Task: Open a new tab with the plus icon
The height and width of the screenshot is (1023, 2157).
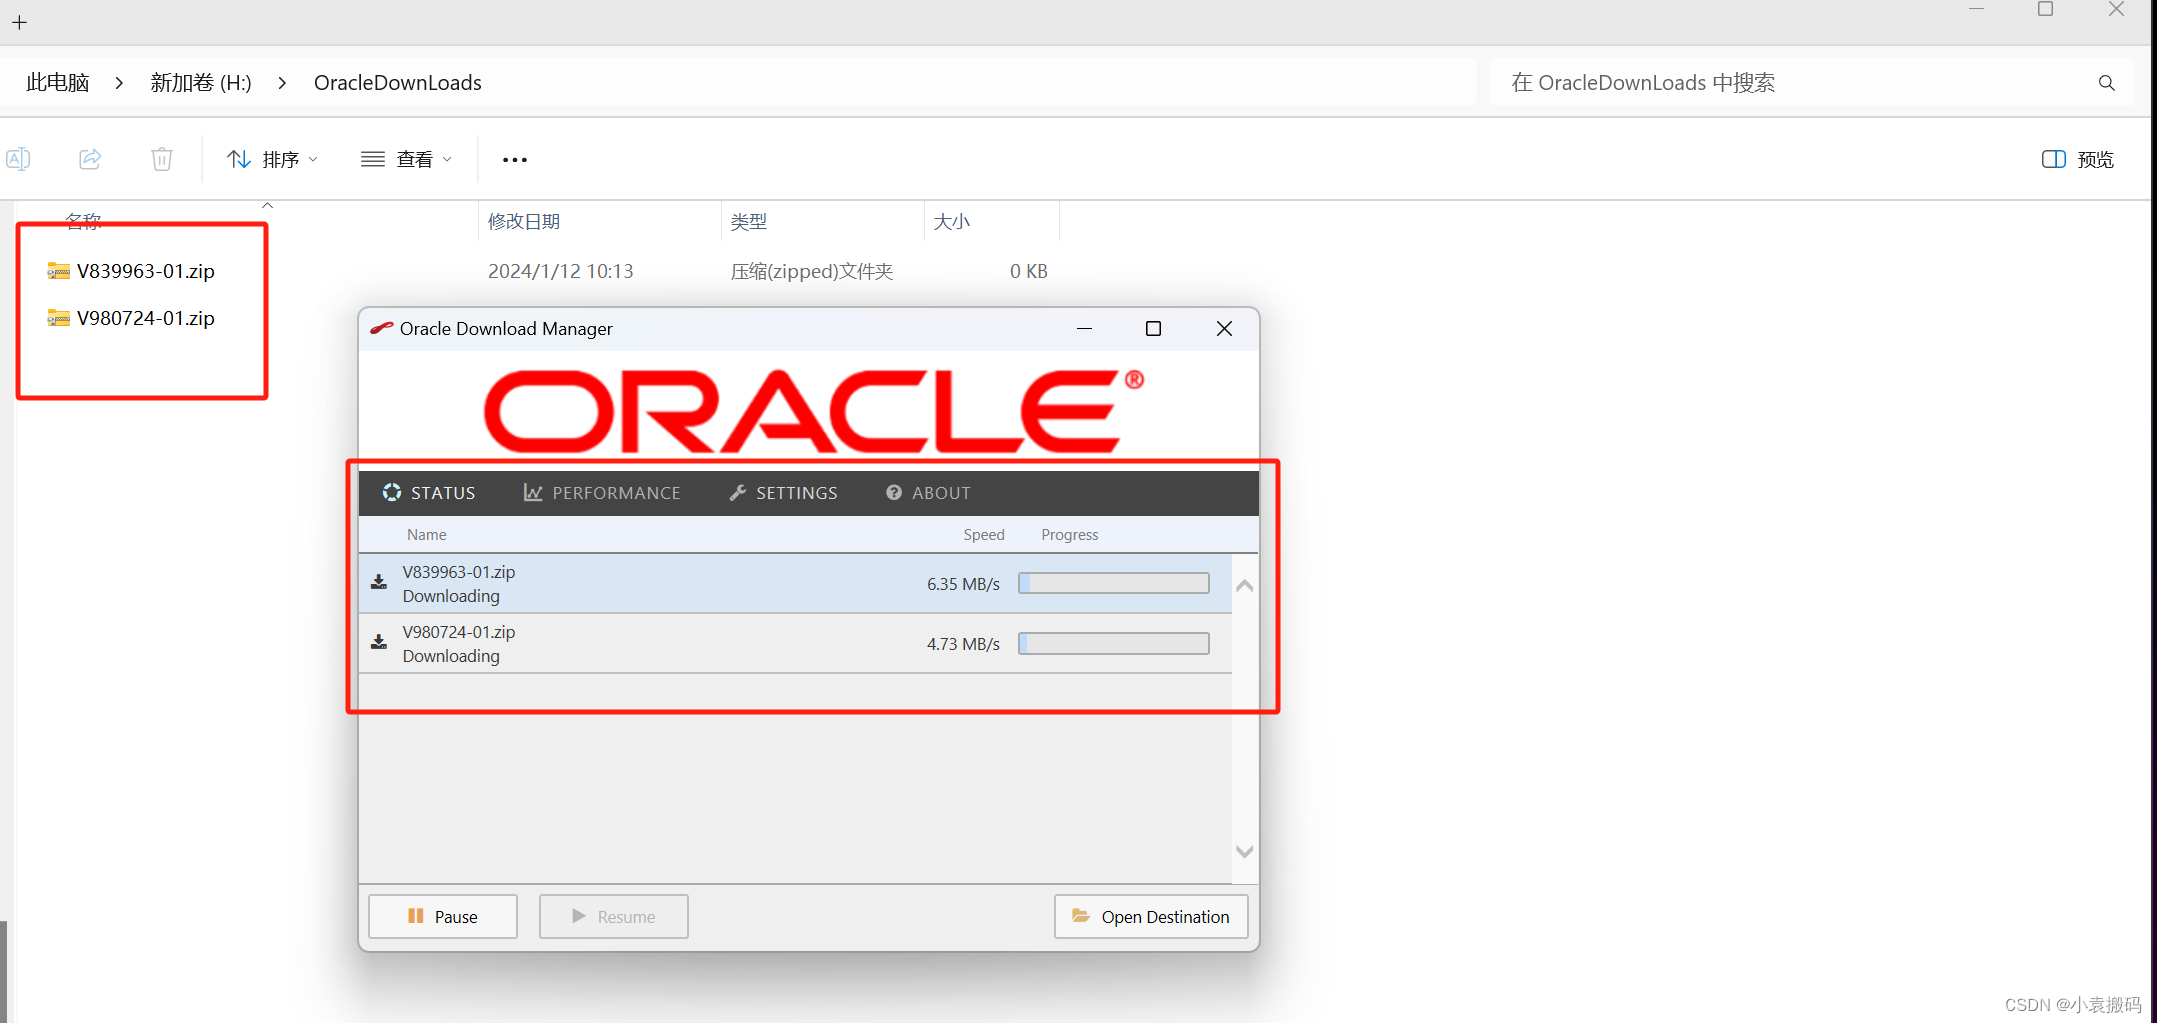Action: point(19,21)
